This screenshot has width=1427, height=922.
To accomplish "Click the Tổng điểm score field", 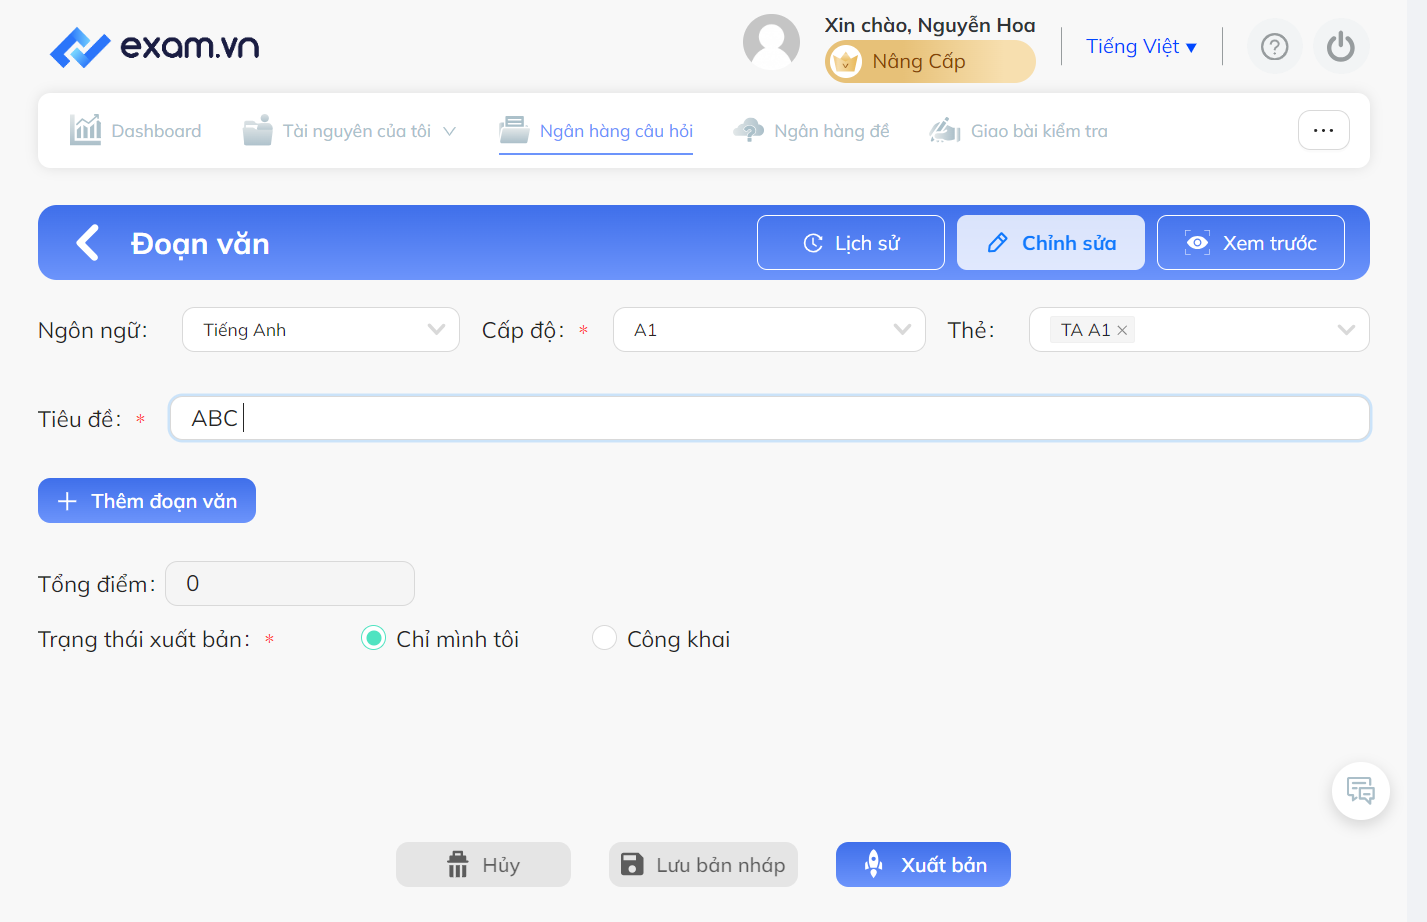I will pos(290,583).
